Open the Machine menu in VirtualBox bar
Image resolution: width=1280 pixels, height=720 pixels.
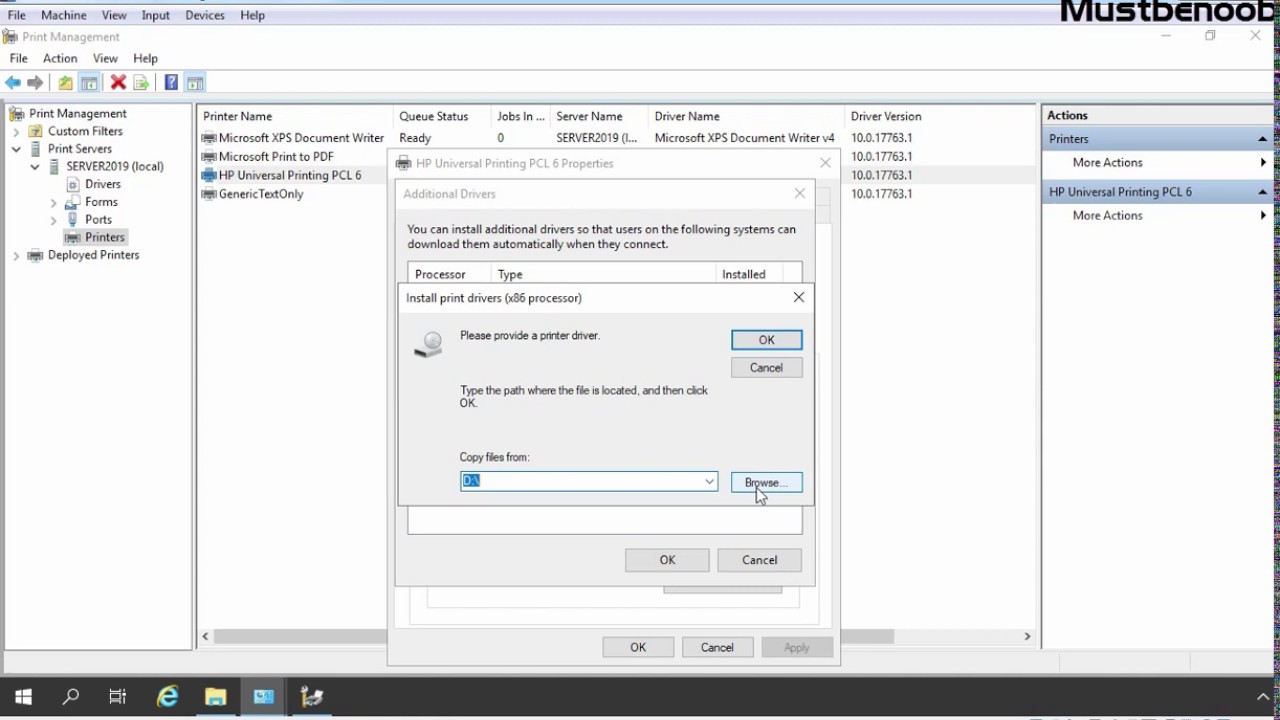[x=64, y=15]
